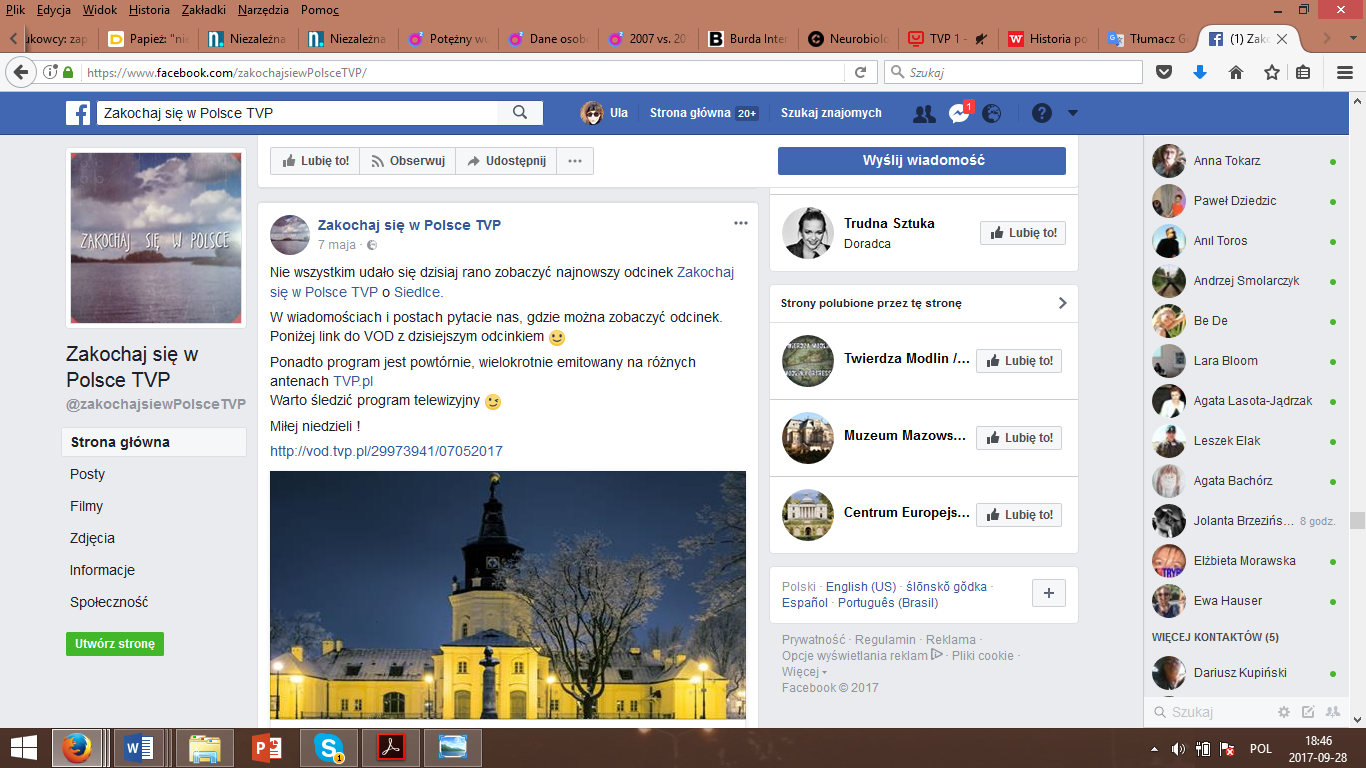Like Trudna Sztuka page
The height and width of the screenshot is (768, 1366).
tap(1023, 233)
